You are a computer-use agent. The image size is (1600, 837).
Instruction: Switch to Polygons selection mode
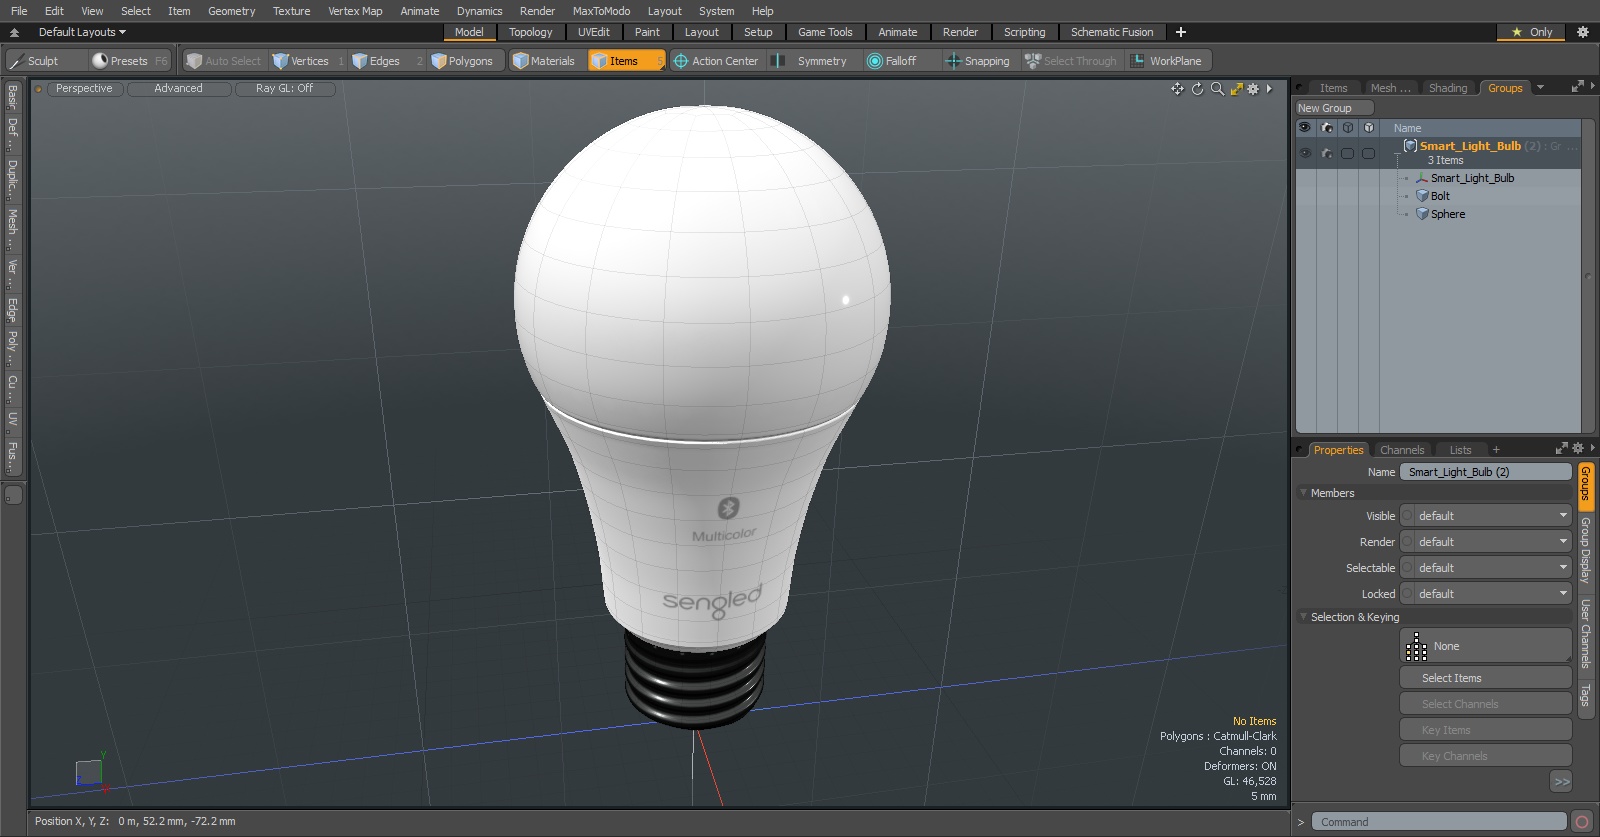click(466, 61)
